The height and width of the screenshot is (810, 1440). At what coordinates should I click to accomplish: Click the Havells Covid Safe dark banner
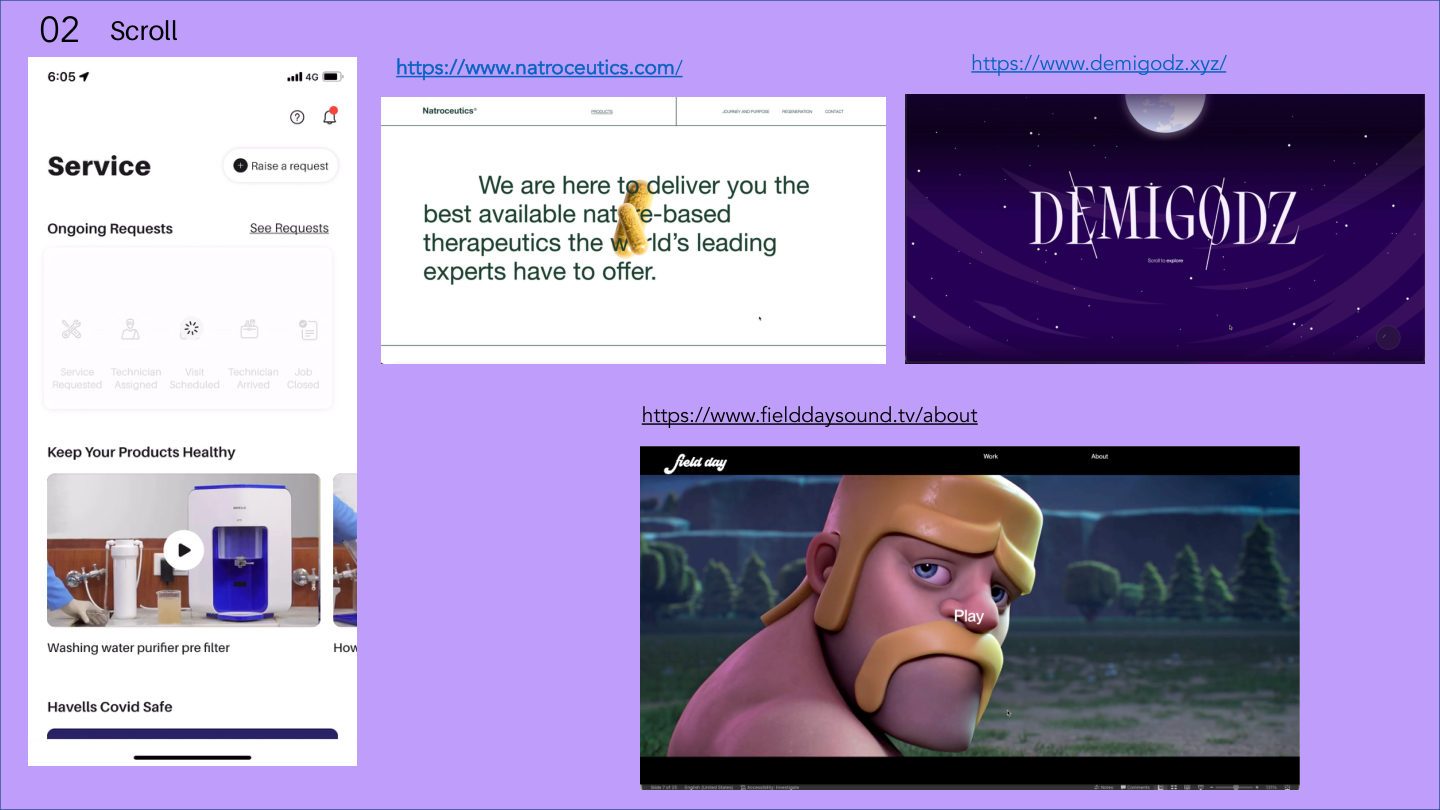(x=192, y=734)
